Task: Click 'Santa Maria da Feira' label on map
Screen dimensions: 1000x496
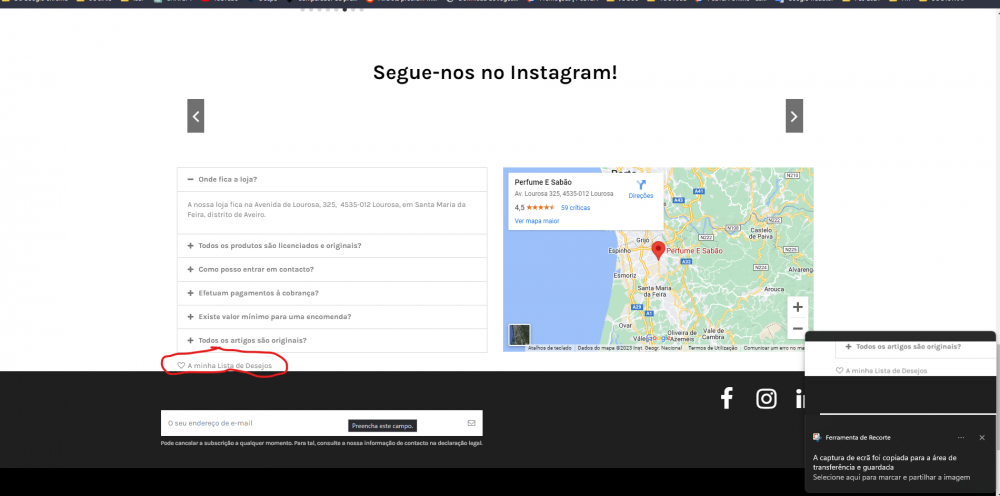Action: pos(652,291)
